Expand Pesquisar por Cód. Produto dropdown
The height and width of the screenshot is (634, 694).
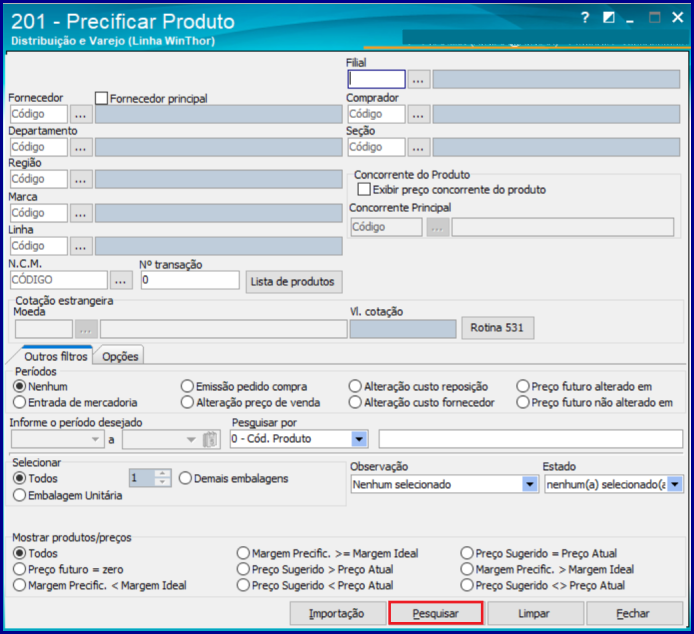point(359,439)
